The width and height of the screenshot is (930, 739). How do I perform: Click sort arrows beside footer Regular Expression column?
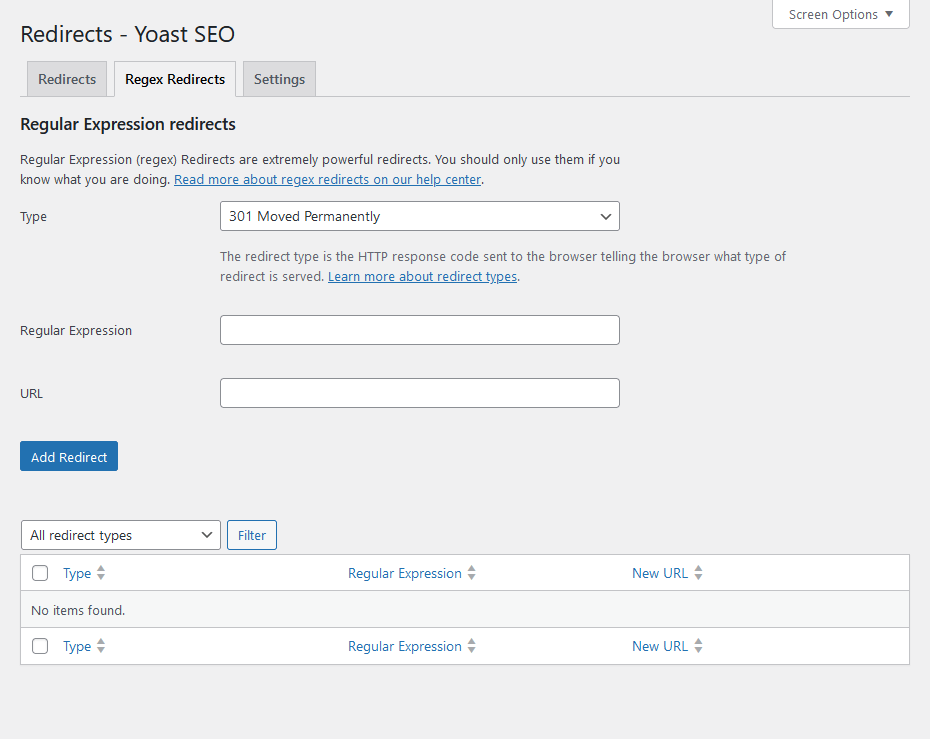(x=472, y=646)
